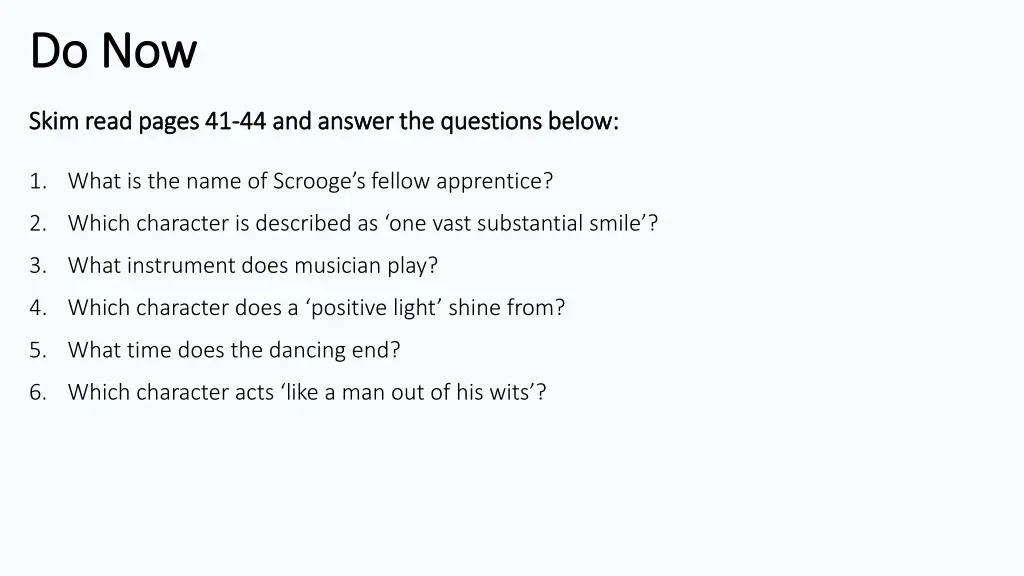The image size is (1024, 576).
Task: Click the word 'Now' in the title
Action: (x=149, y=51)
